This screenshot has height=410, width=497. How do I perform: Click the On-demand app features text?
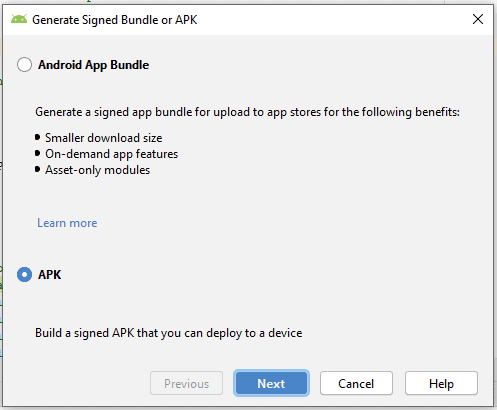[112, 154]
